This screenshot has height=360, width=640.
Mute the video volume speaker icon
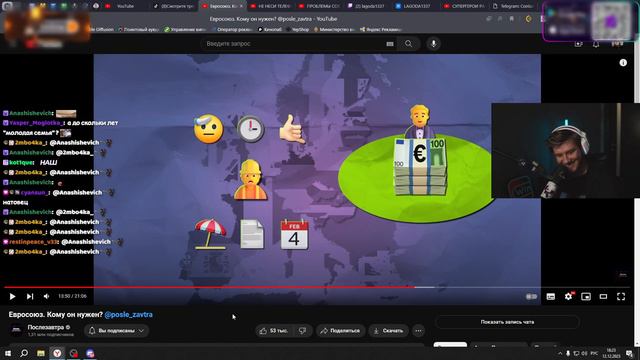pos(47,296)
